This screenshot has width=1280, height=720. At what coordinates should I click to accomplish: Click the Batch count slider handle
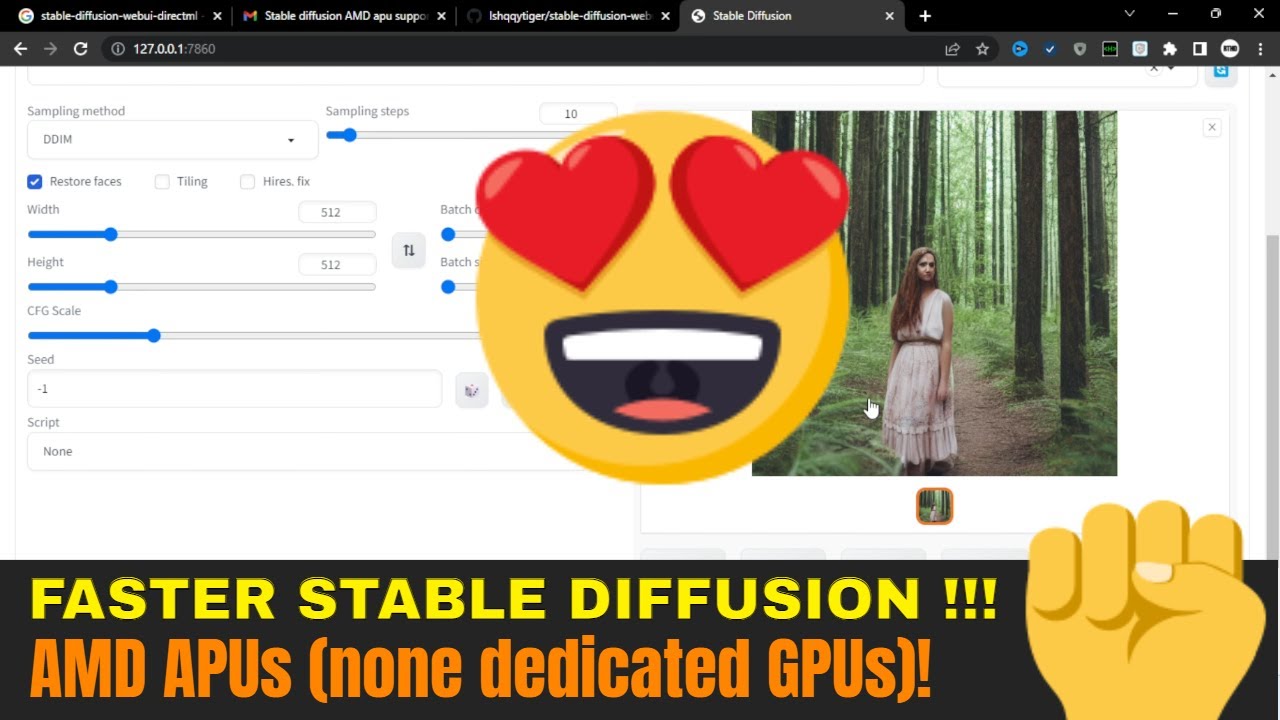(x=448, y=234)
